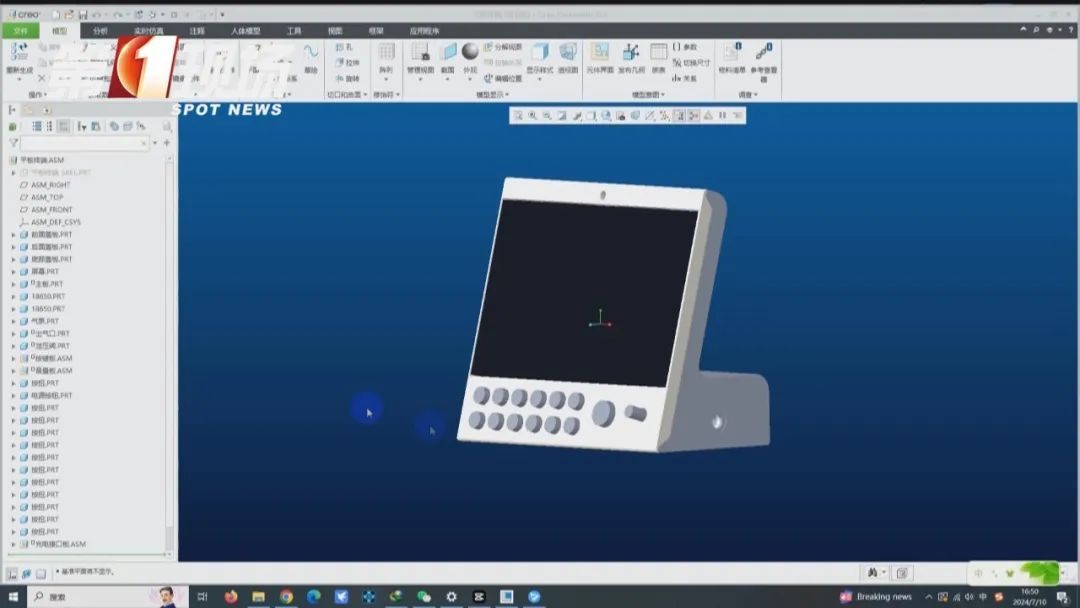Select ASM_FRONT datum plane in model tree

click(52, 210)
